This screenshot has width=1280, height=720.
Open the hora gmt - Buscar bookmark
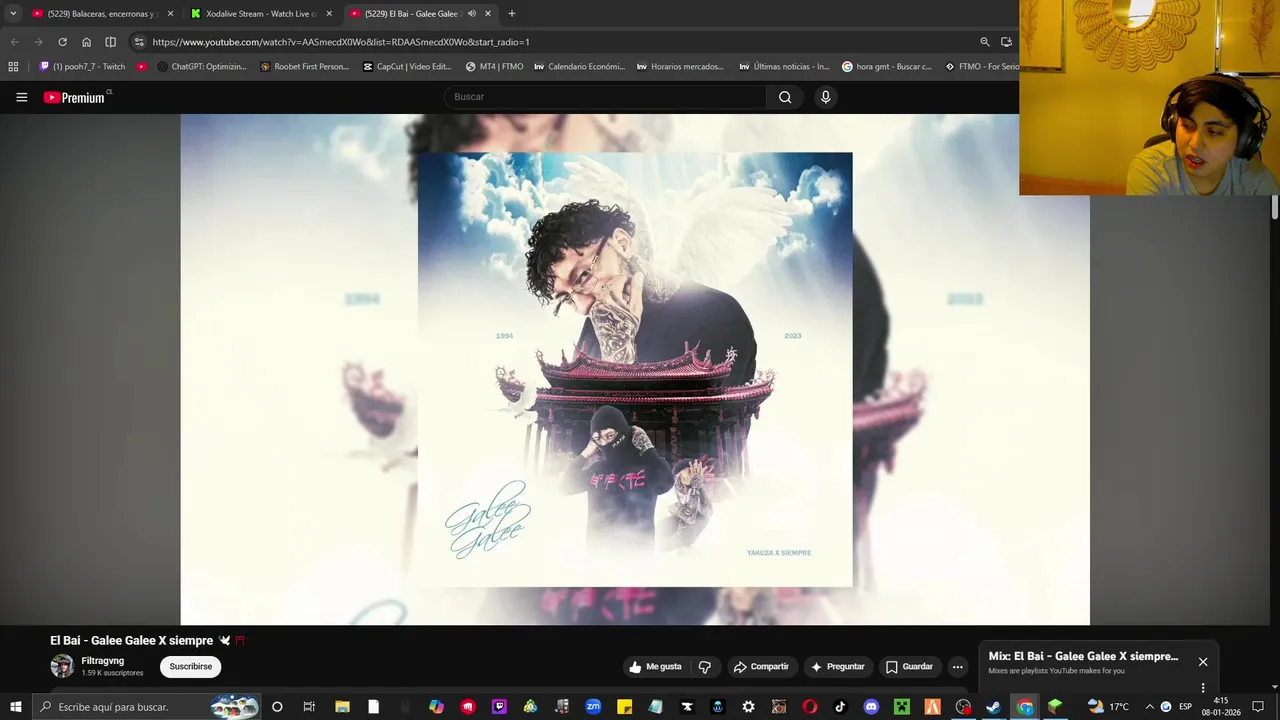(887, 67)
